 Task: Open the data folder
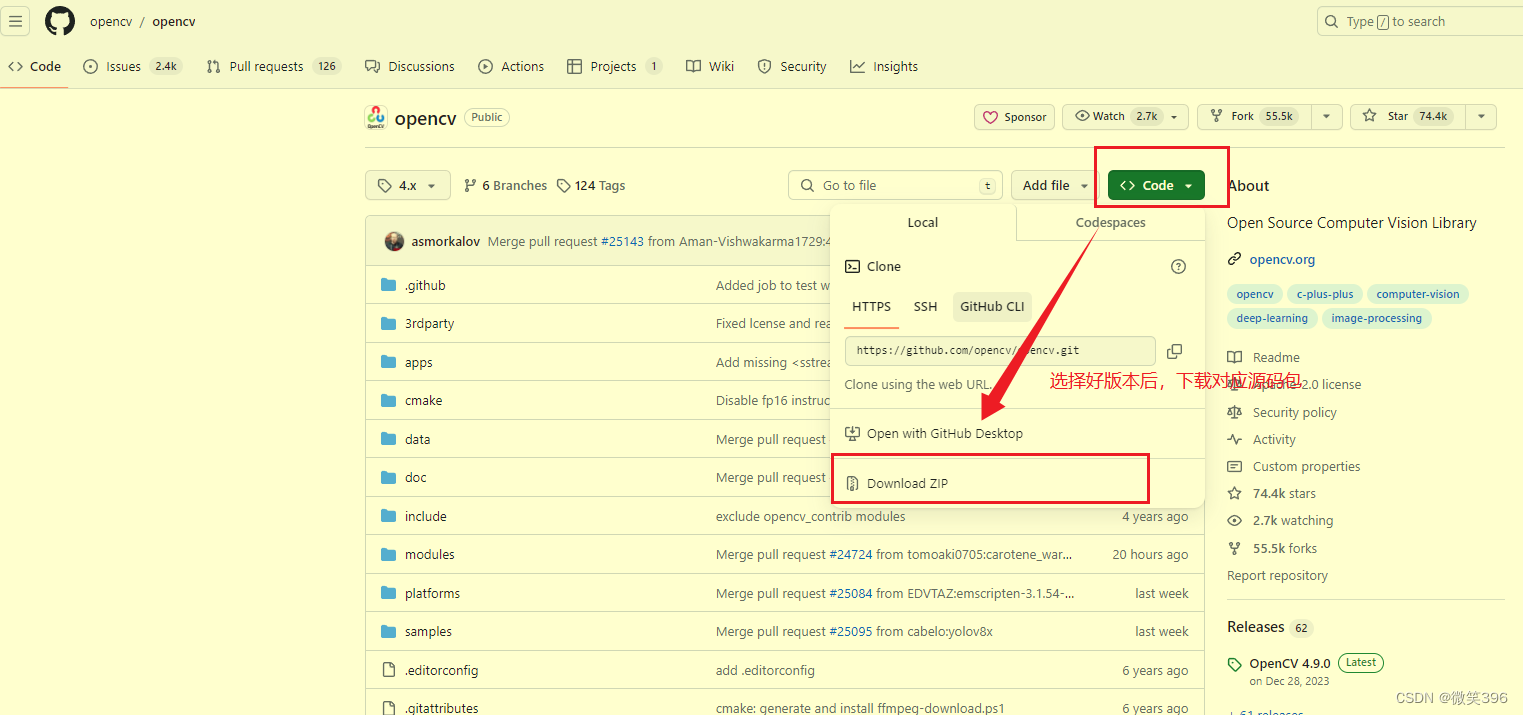click(417, 440)
